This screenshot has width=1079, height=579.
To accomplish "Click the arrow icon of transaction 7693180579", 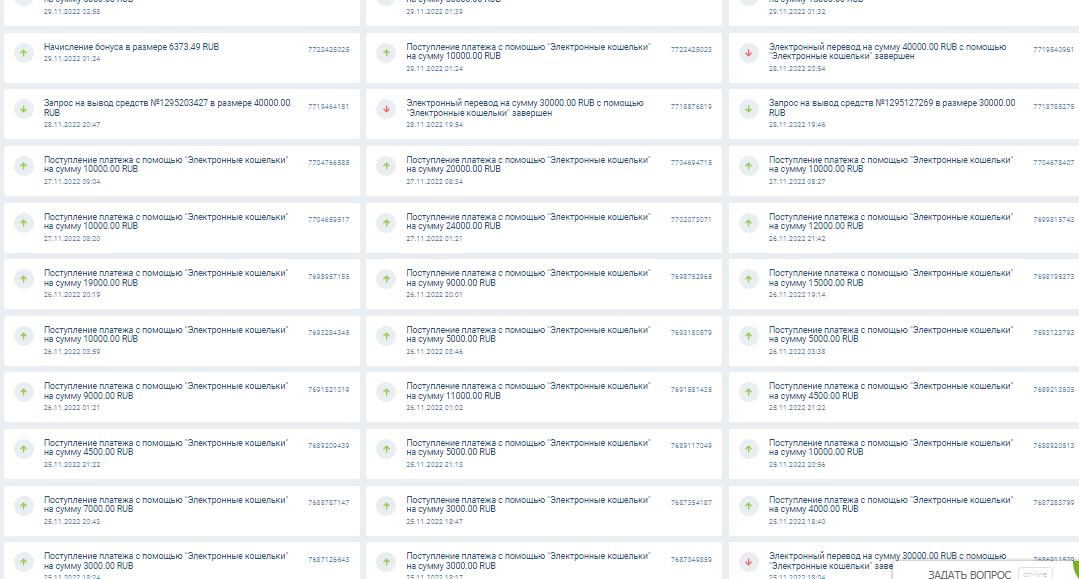I will coord(387,336).
